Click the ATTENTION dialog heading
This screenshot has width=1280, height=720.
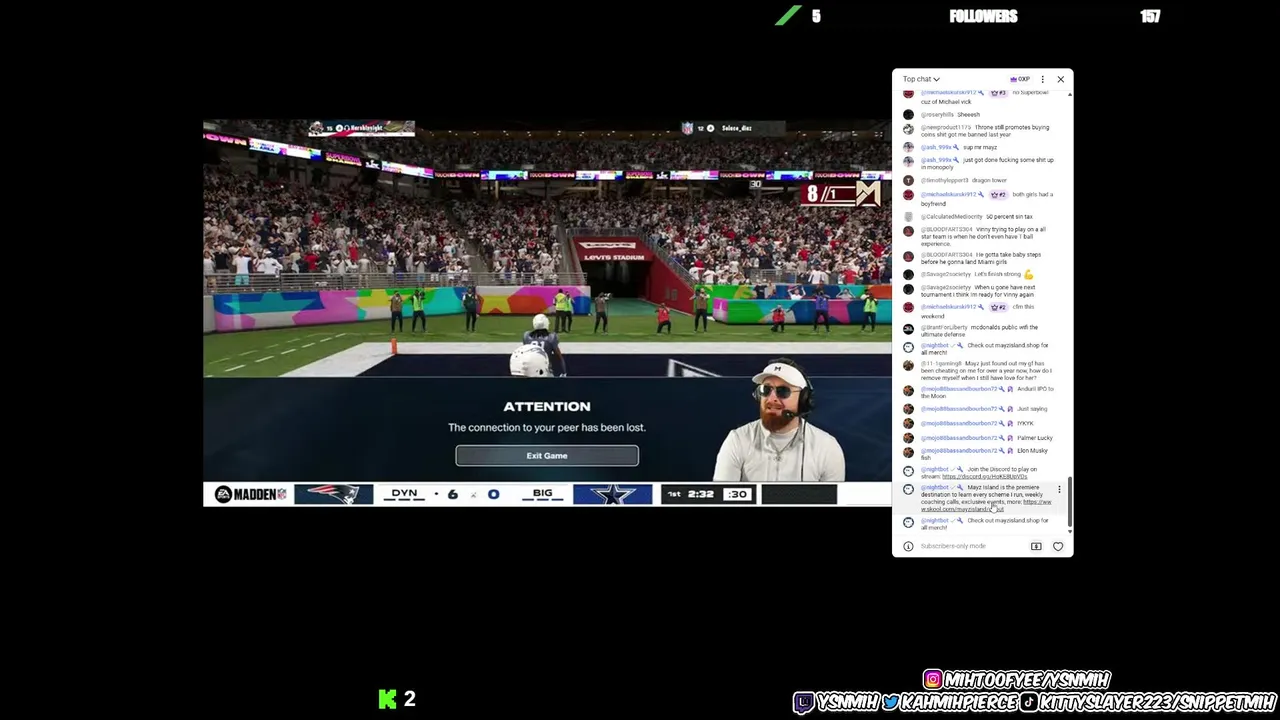(547, 406)
